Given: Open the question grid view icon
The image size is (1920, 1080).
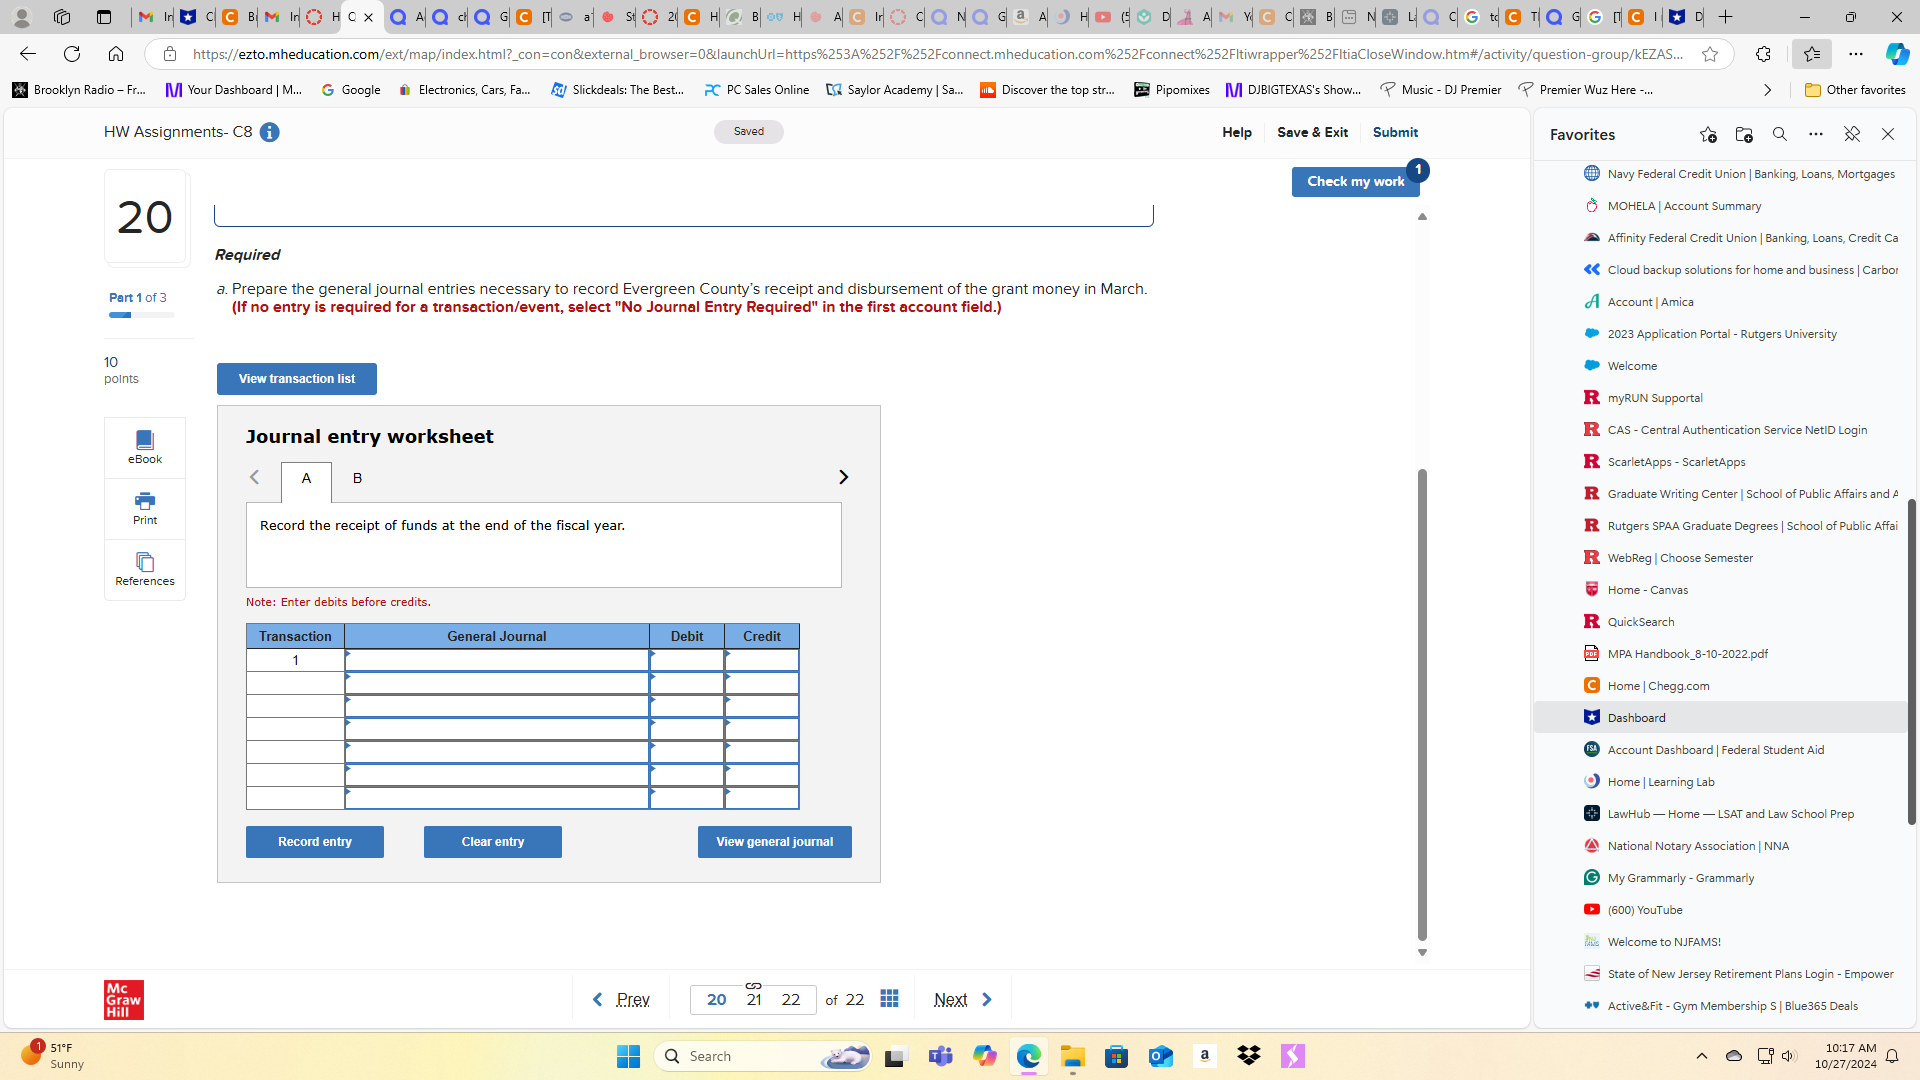Looking at the screenshot, I should point(889,999).
